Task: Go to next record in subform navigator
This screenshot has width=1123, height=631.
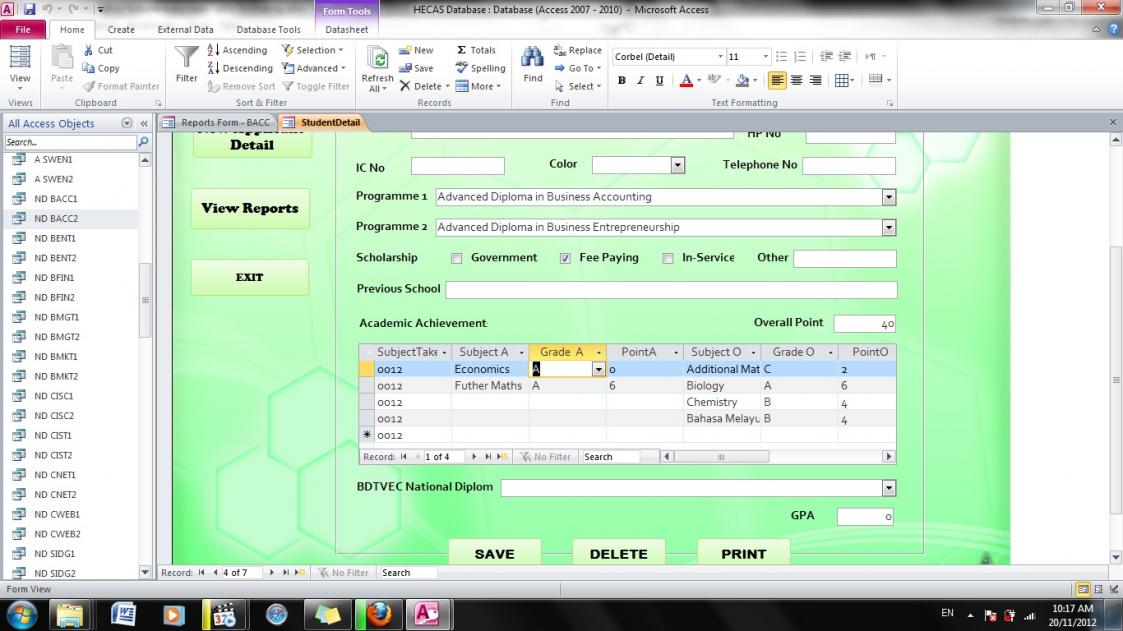Action: click(x=473, y=456)
